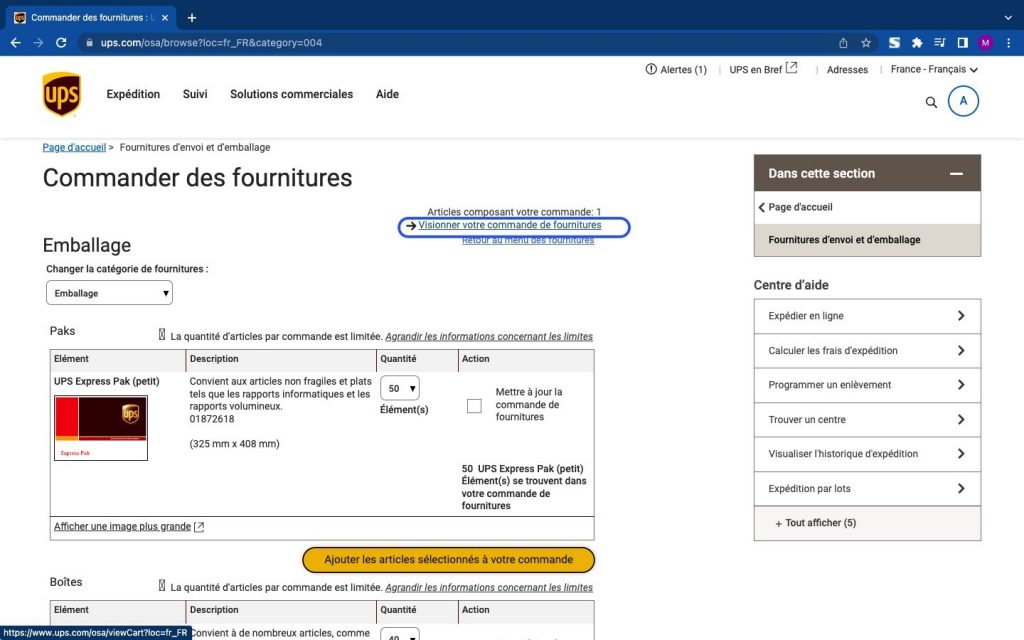This screenshot has width=1024, height=640.
Task: Click Agrandir les informations link for Paks
Action: pyautogui.click(x=488, y=336)
